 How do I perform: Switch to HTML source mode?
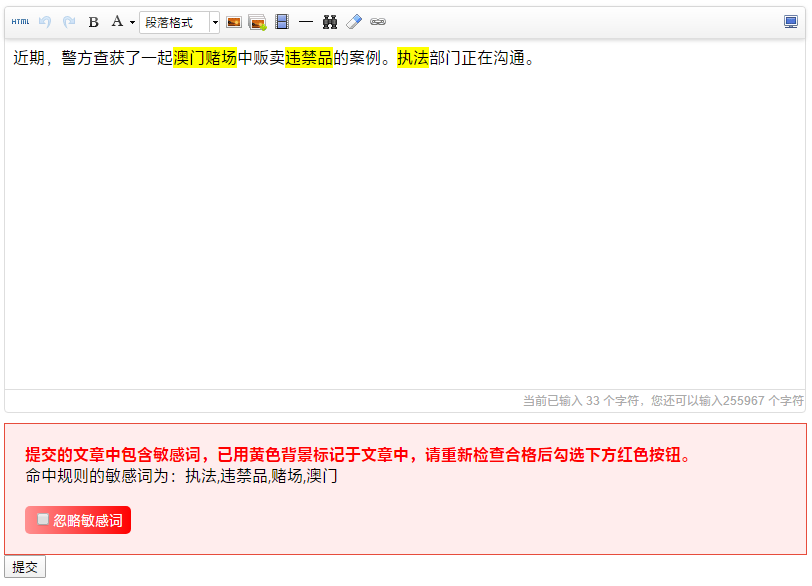coord(21,22)
